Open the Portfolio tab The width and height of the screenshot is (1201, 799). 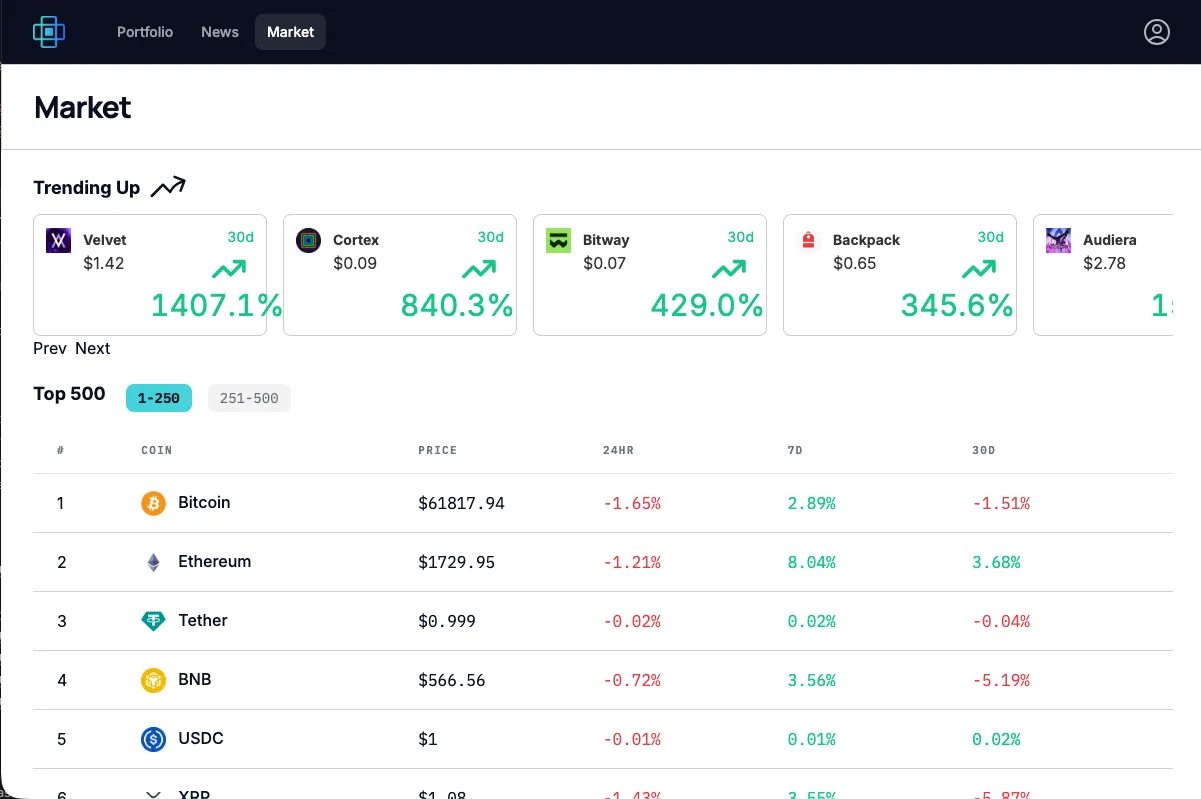(x=145, y=32)
